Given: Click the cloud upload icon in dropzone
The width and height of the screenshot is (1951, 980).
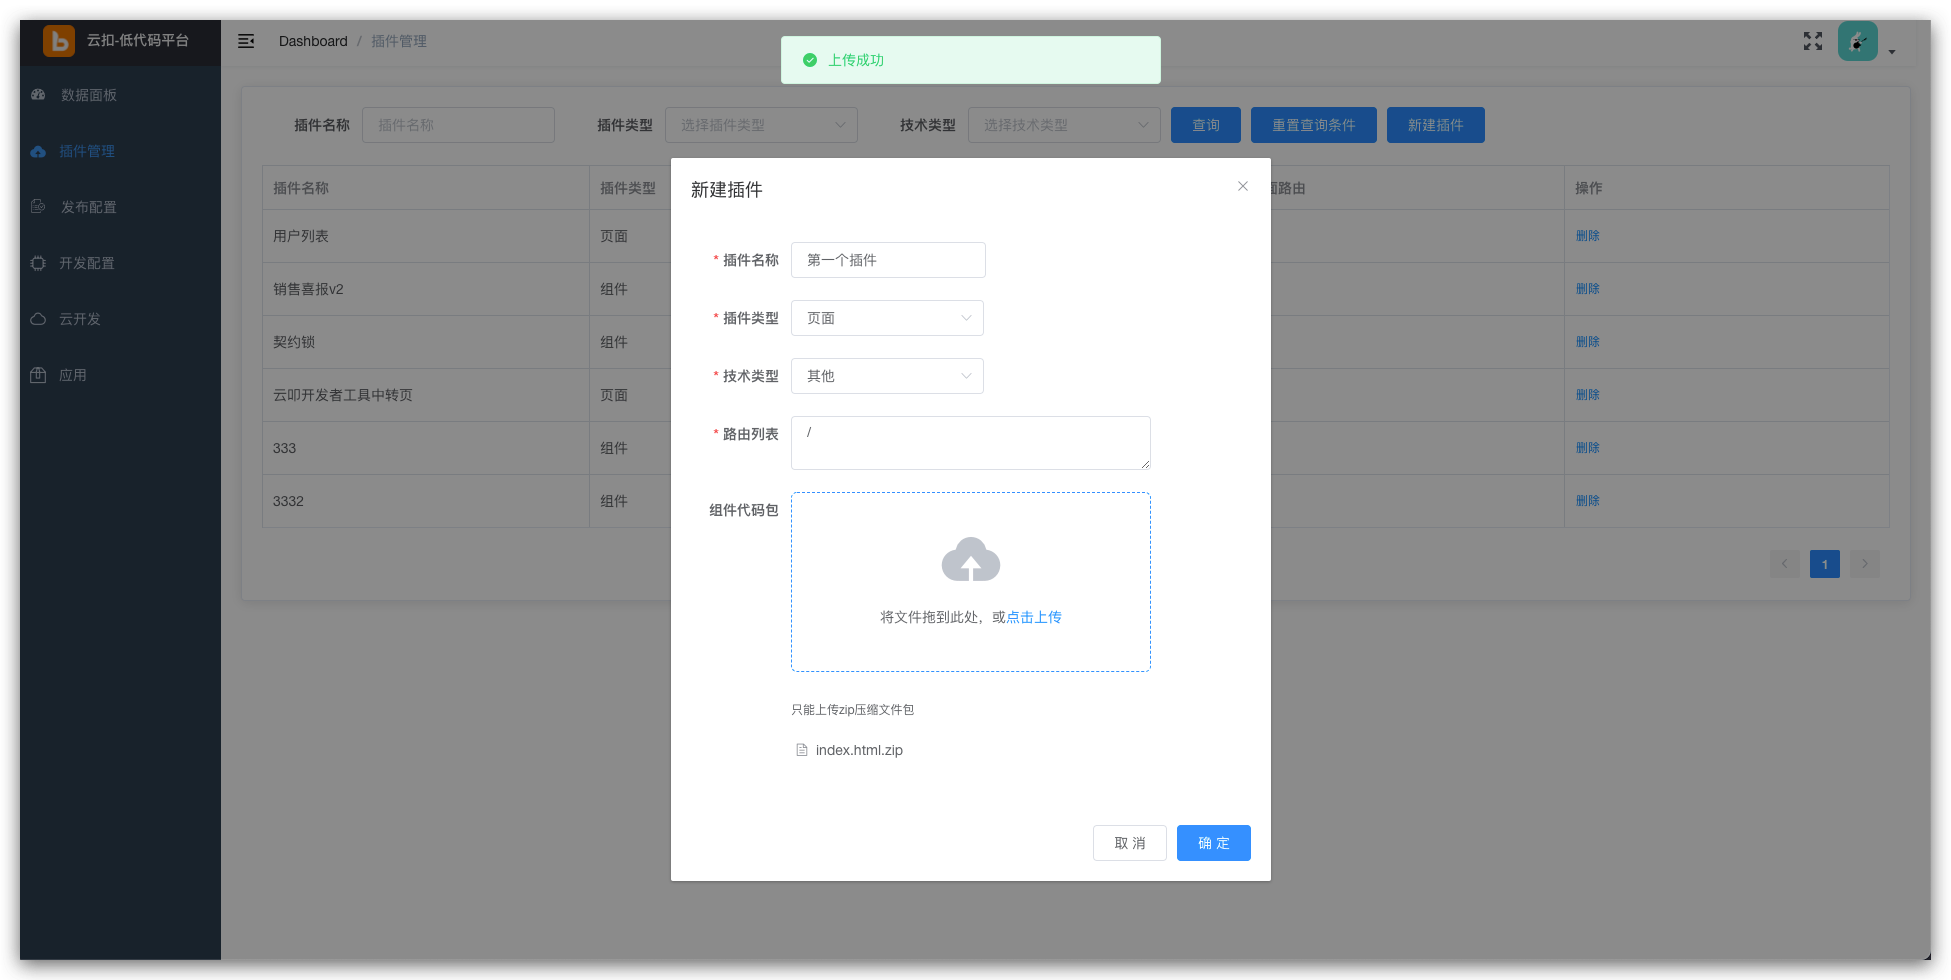Looking at the screenshot, I should [970, 560].
